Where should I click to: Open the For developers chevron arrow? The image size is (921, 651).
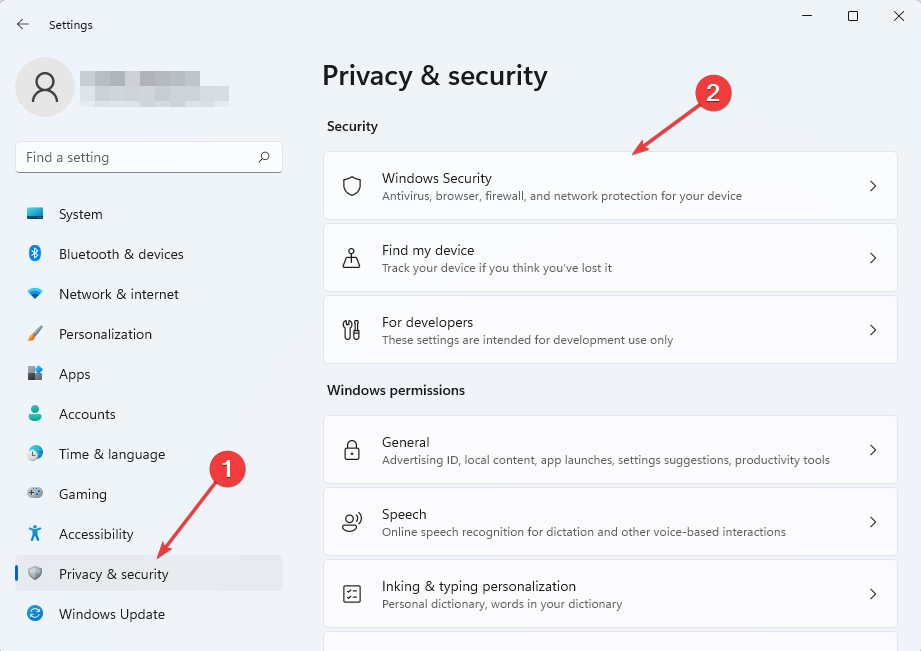coord(872,330)
